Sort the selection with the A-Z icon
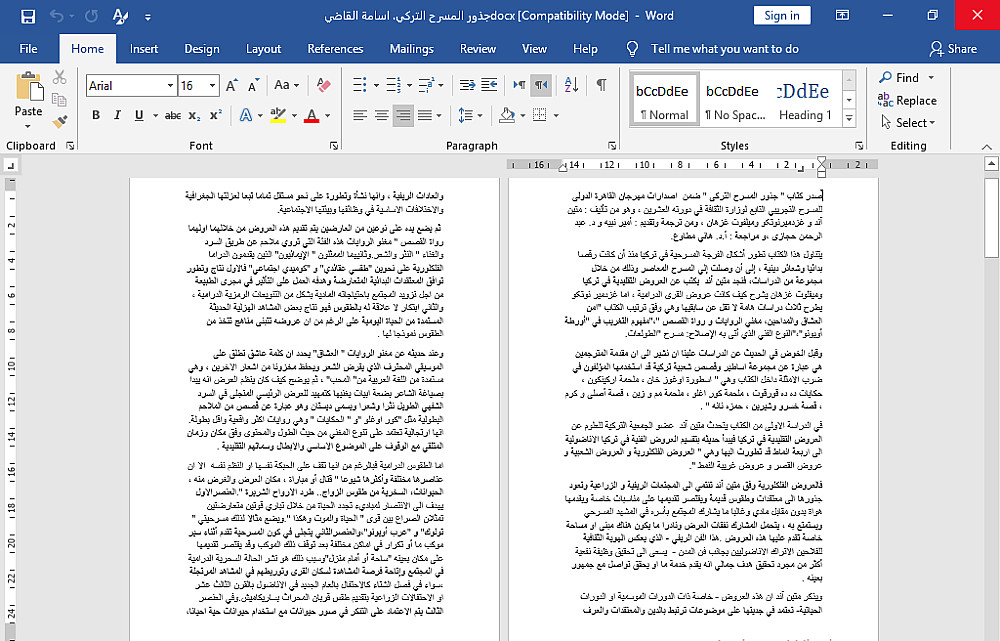1000x641 pixels. pos(571,85)
